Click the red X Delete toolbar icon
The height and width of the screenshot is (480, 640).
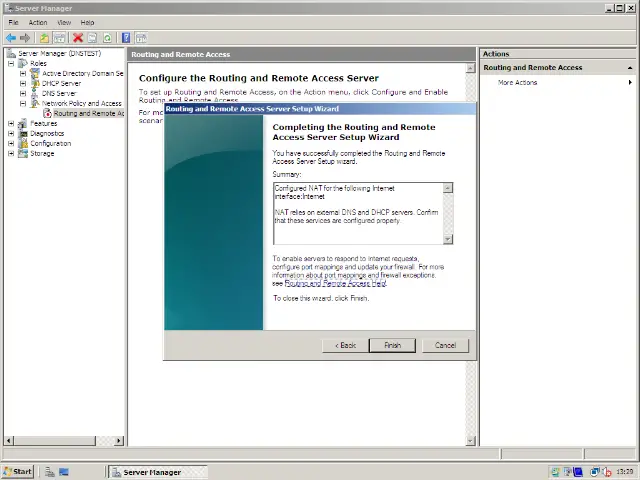[78, 38]
